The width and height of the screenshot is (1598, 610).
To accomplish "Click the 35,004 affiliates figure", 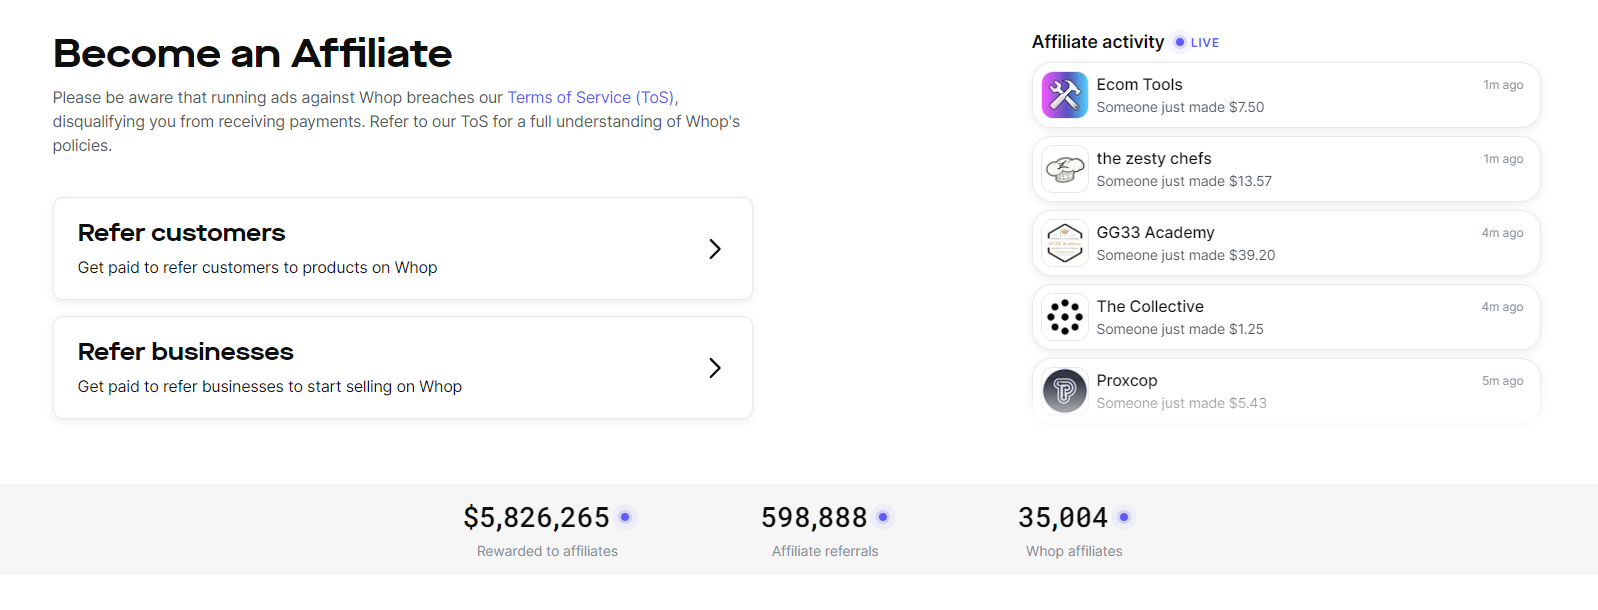I will click(1063, 517).
